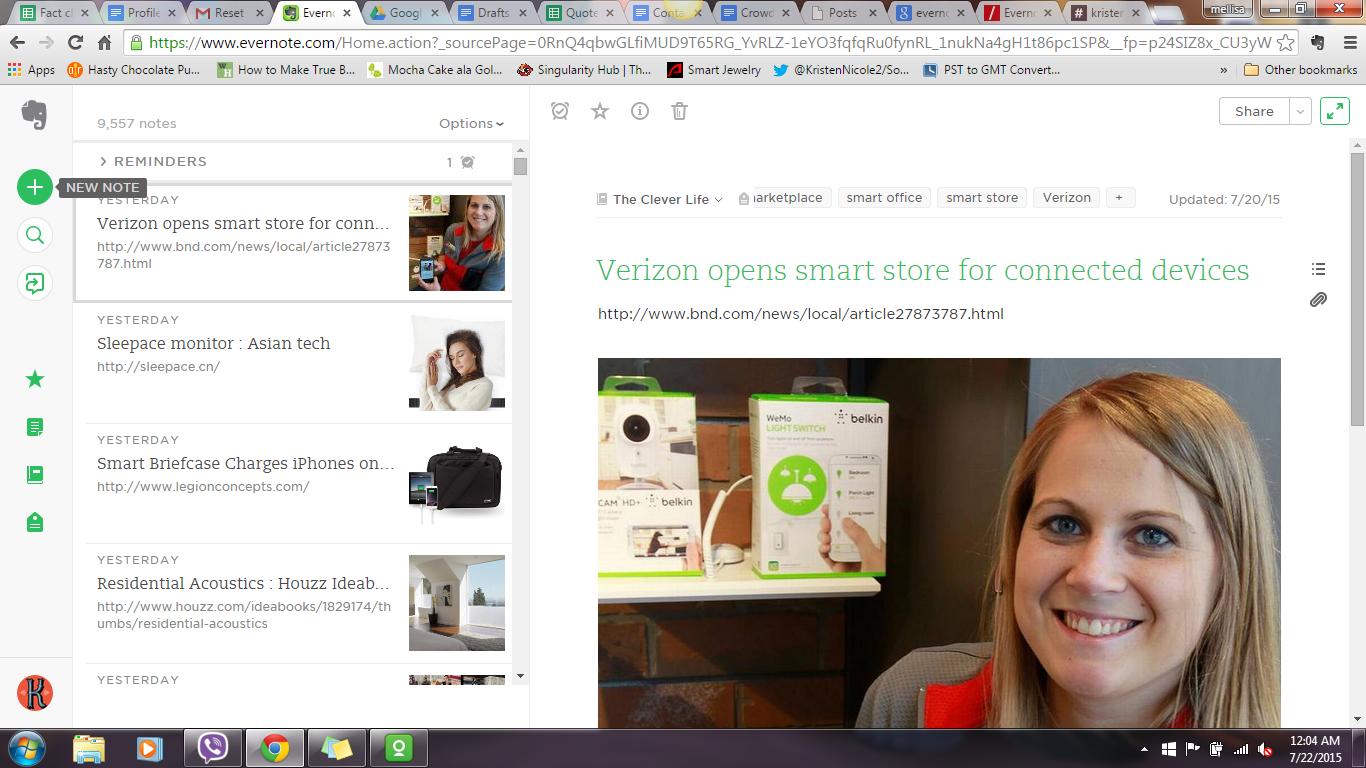
Task: Open the account avatar menu at sidebar bottom
Action: (35, 693)
